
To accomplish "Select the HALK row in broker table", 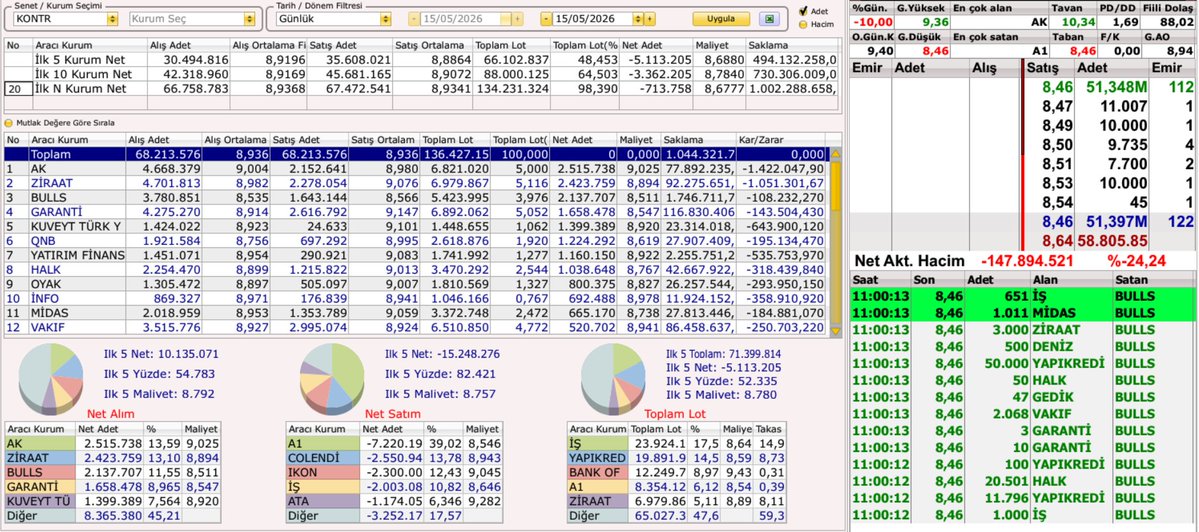I will [x=415, y=270].
